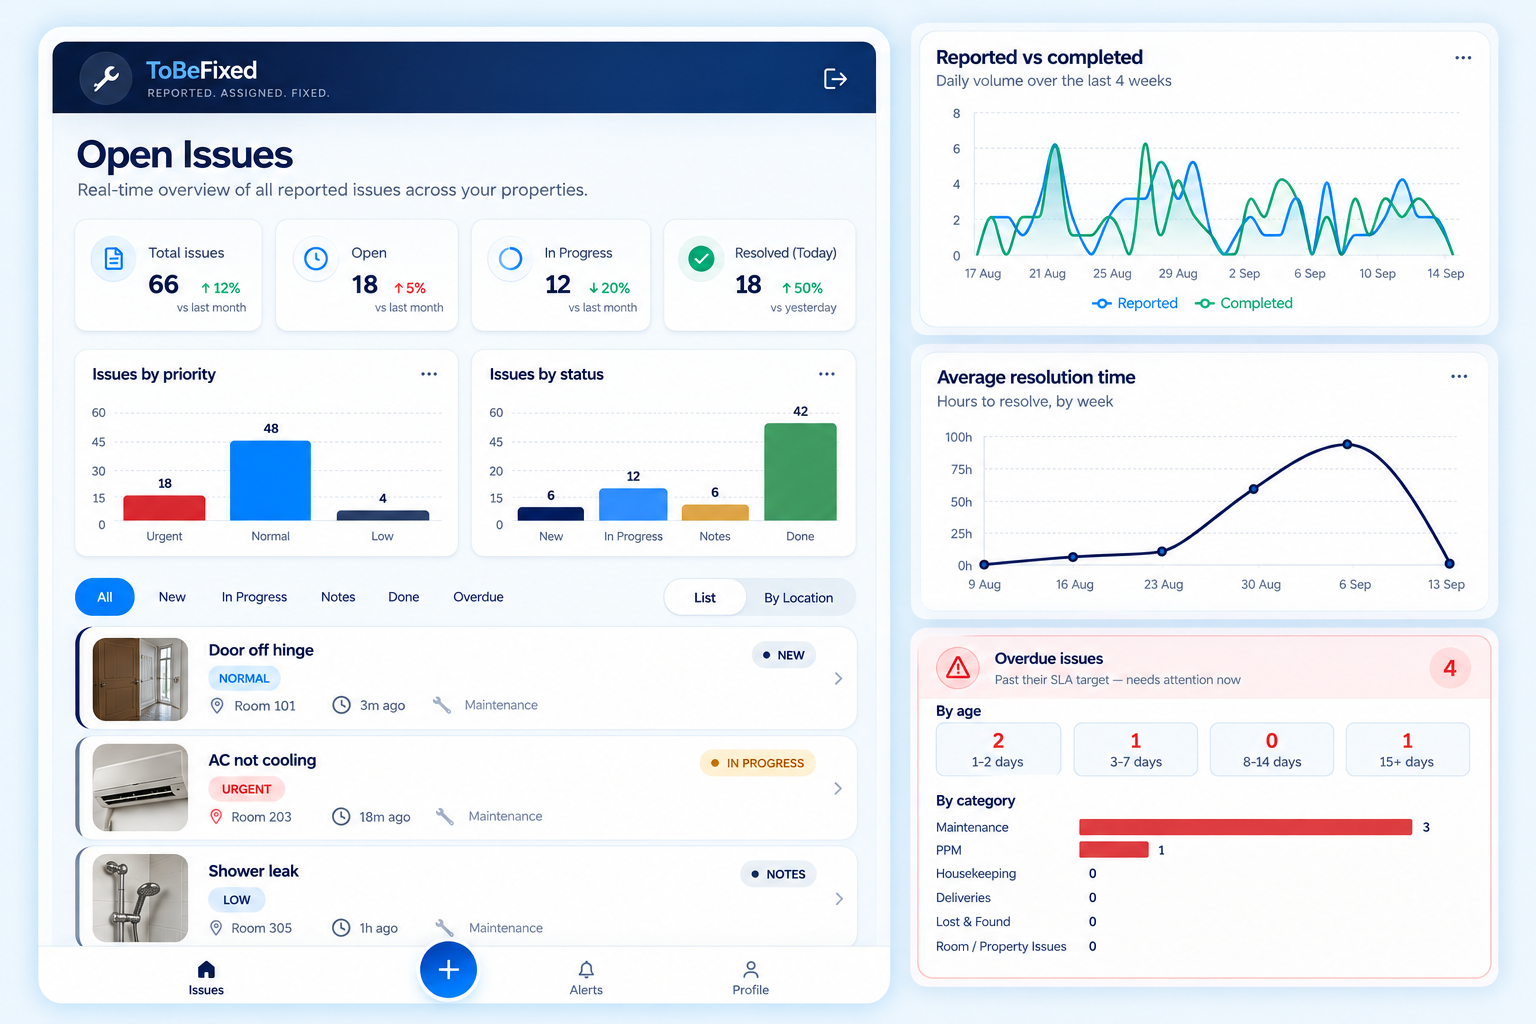
Task: Open Alerts bell in bottom bar
Action: [x=586, y=978]
